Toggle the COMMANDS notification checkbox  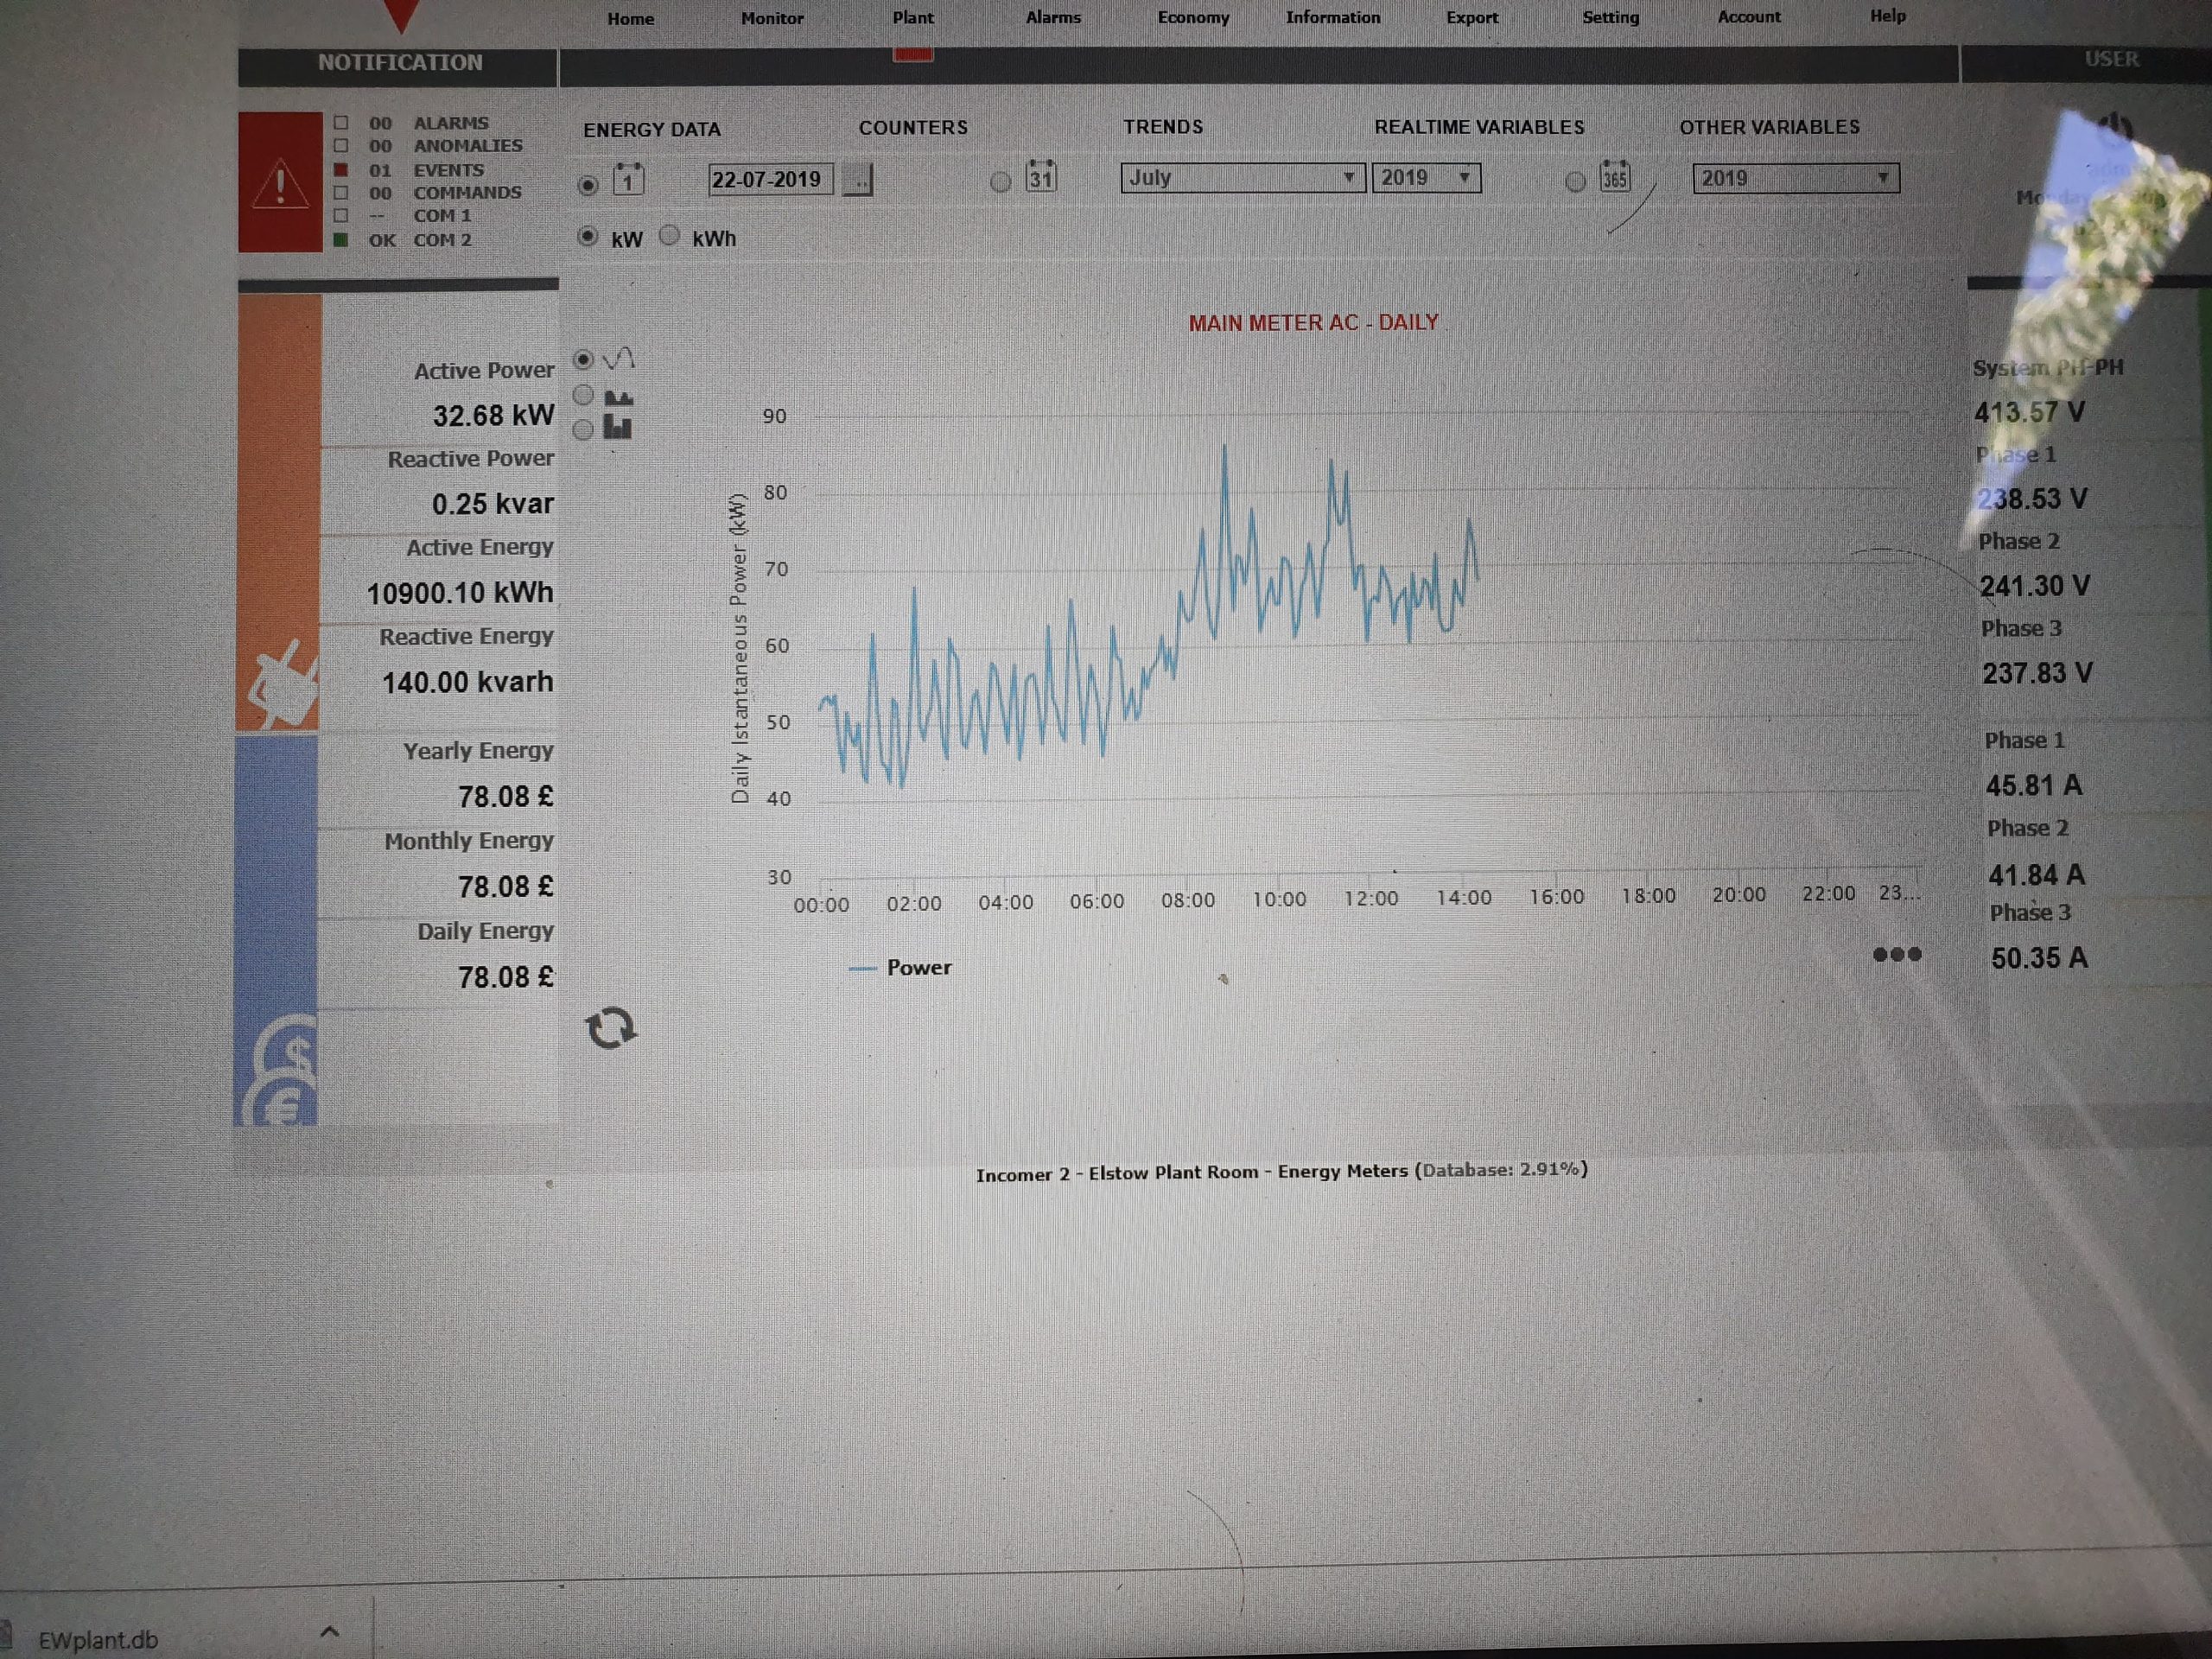tap(341, 192)
